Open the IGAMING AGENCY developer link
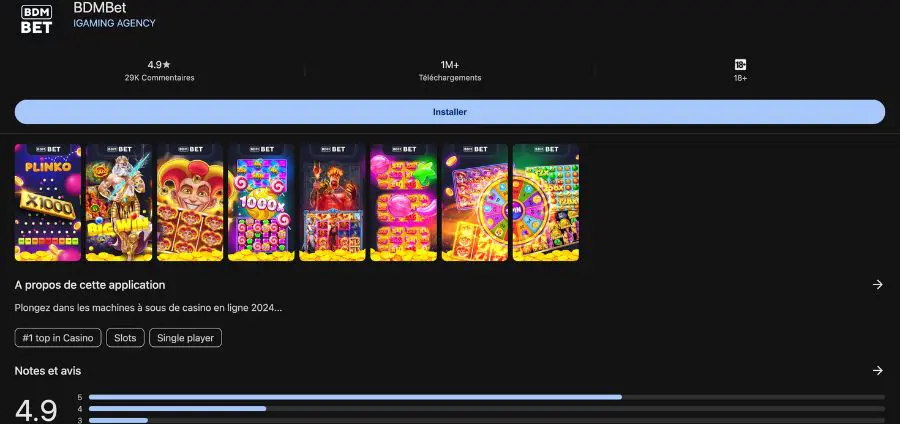This screenshot has width=900, height=424. 114,23
